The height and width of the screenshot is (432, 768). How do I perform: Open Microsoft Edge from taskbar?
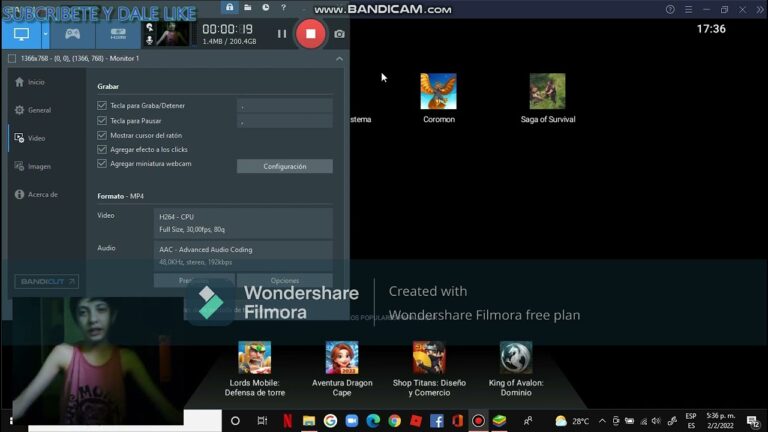tap(373, 421)
